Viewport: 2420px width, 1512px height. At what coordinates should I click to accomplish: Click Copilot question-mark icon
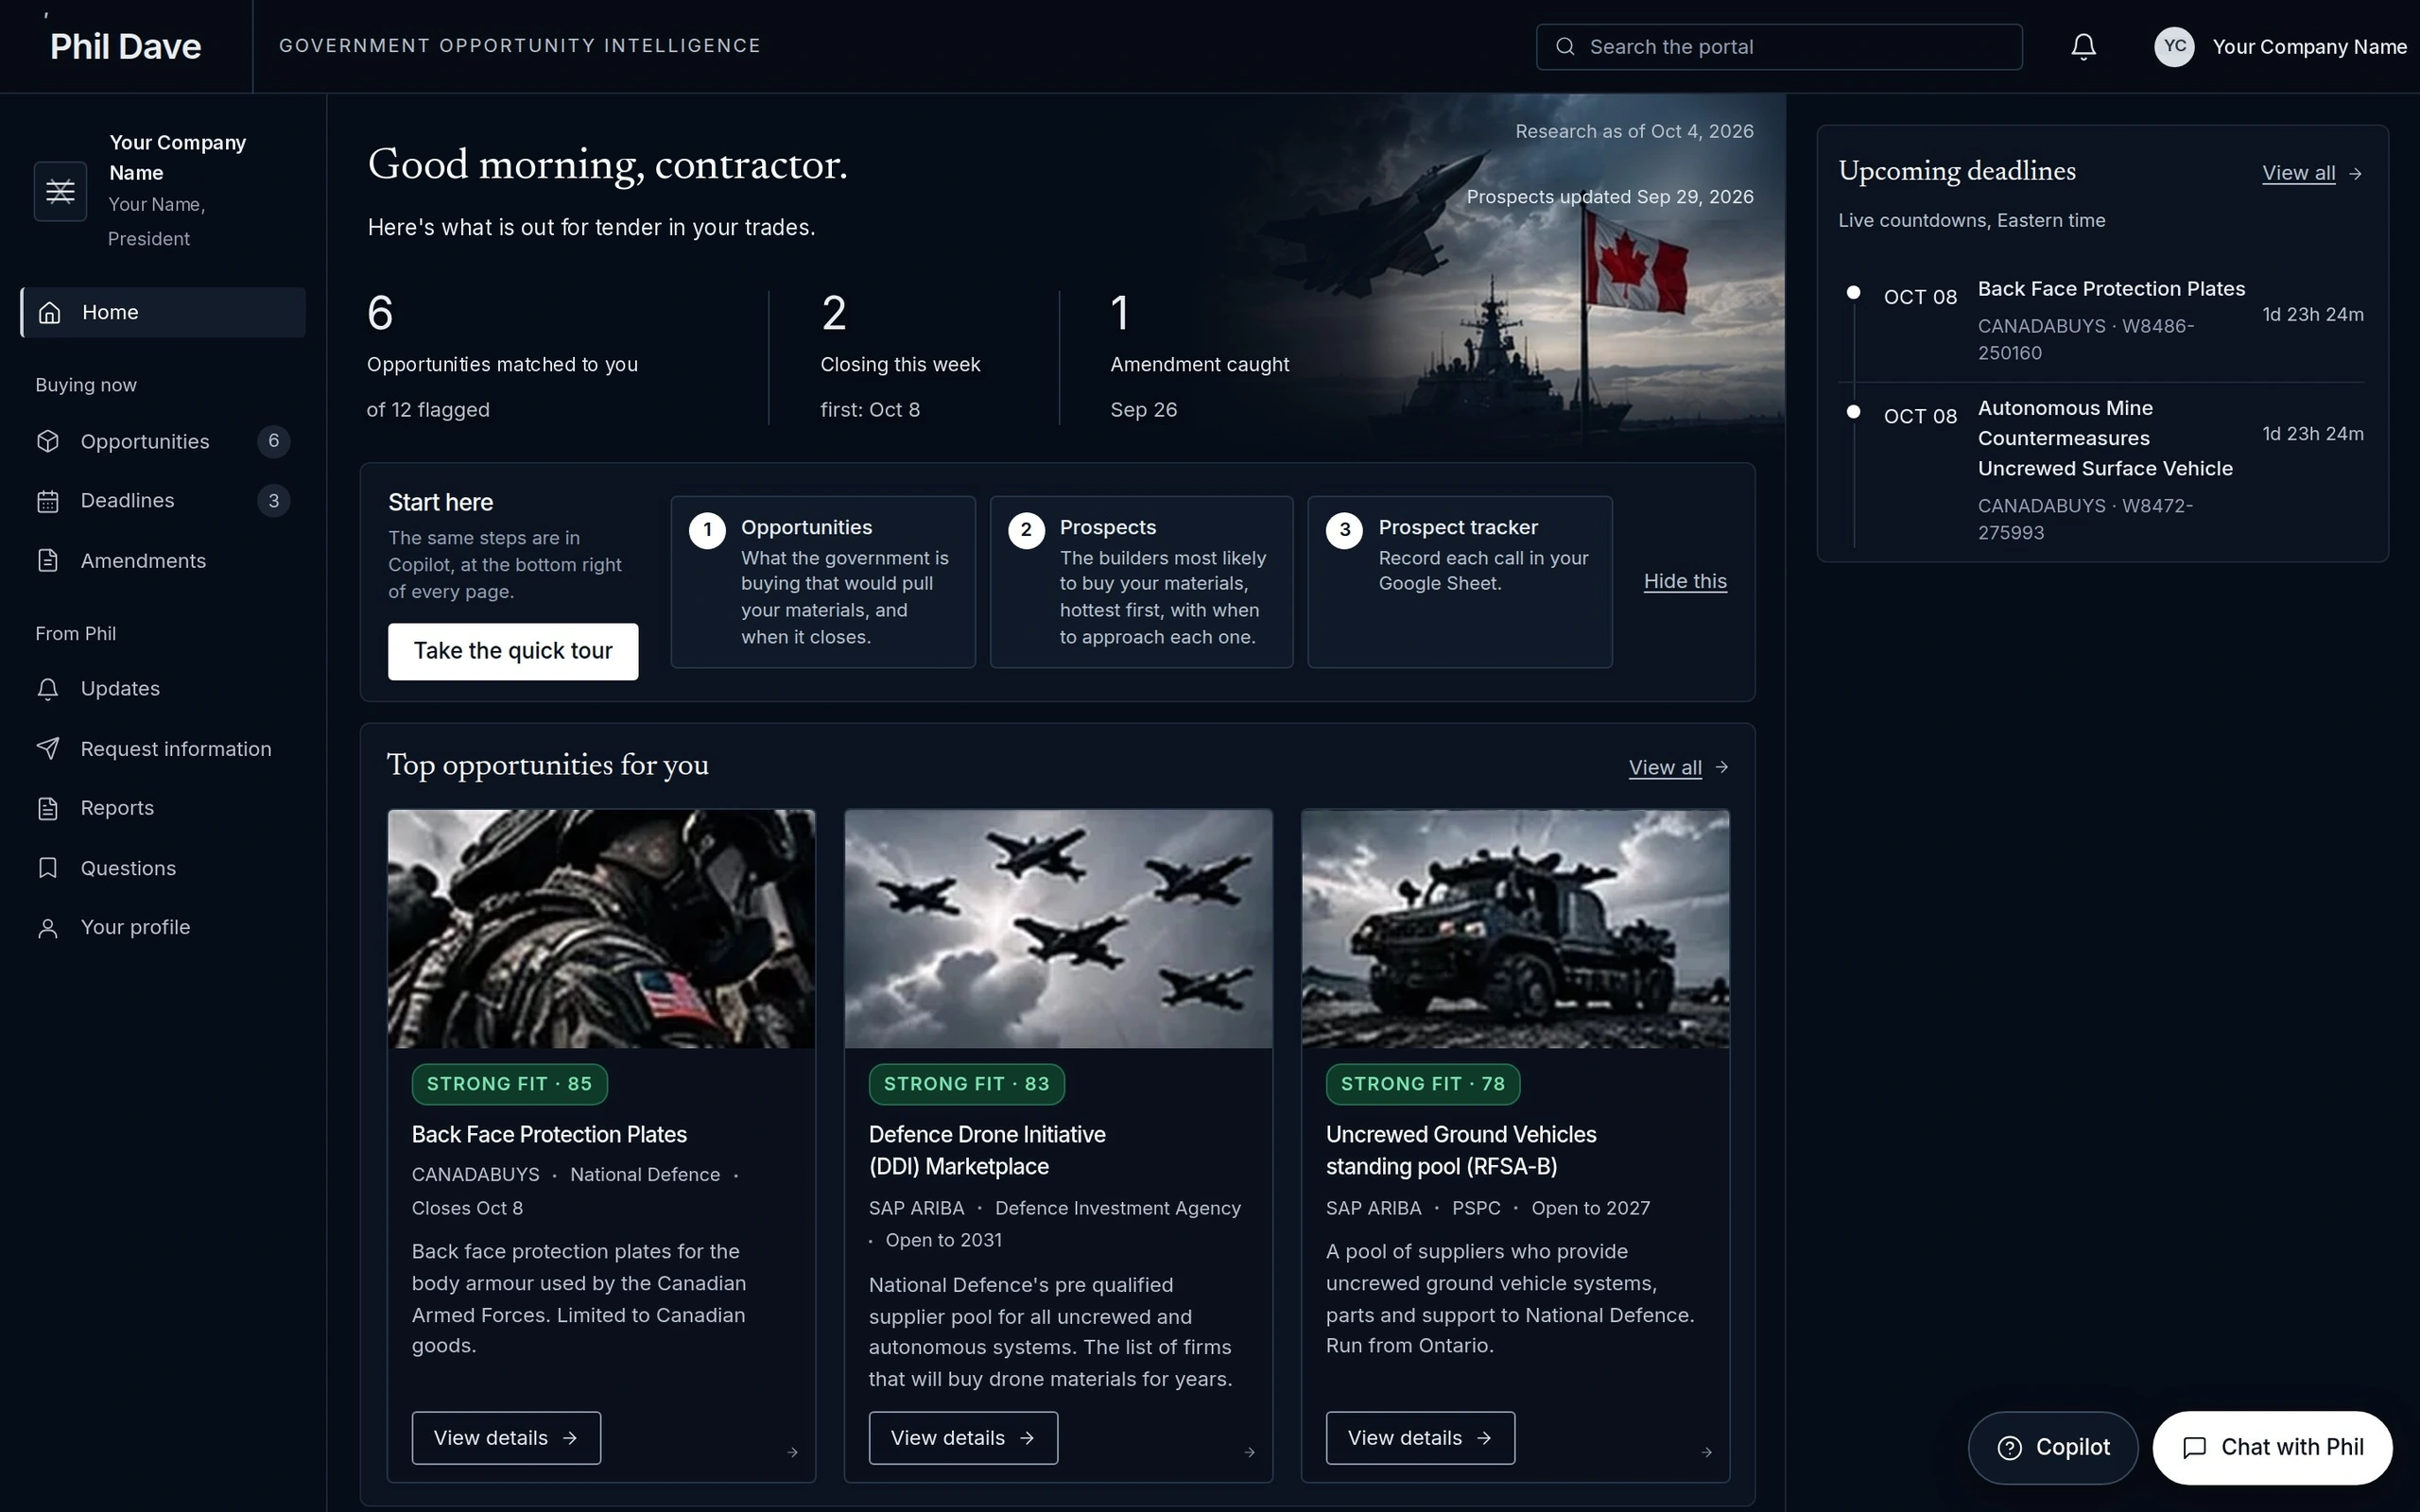[2009, 1448]
